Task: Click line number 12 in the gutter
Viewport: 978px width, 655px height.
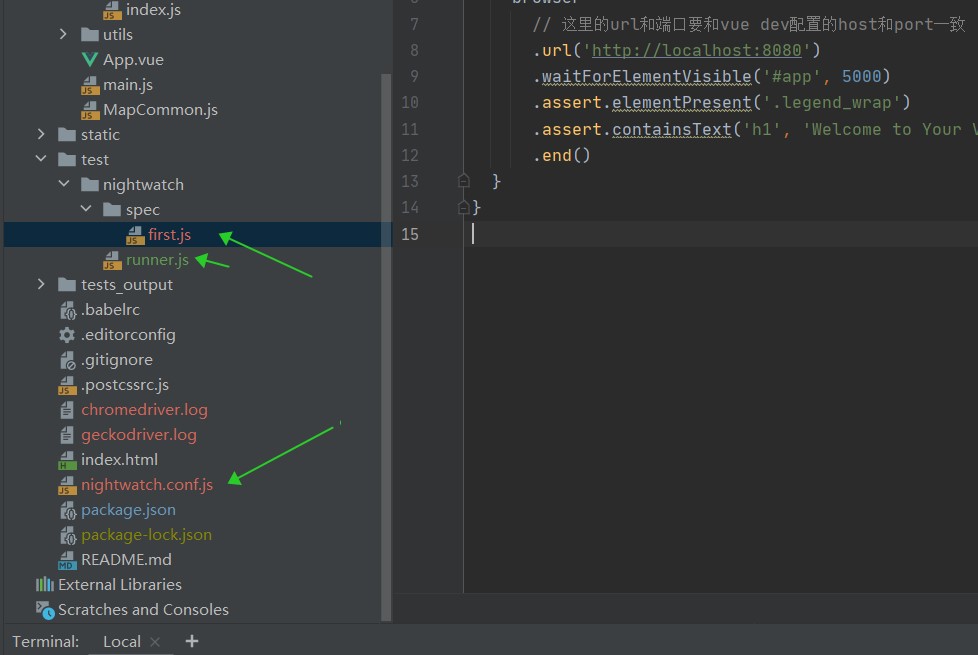Action: 410,155
